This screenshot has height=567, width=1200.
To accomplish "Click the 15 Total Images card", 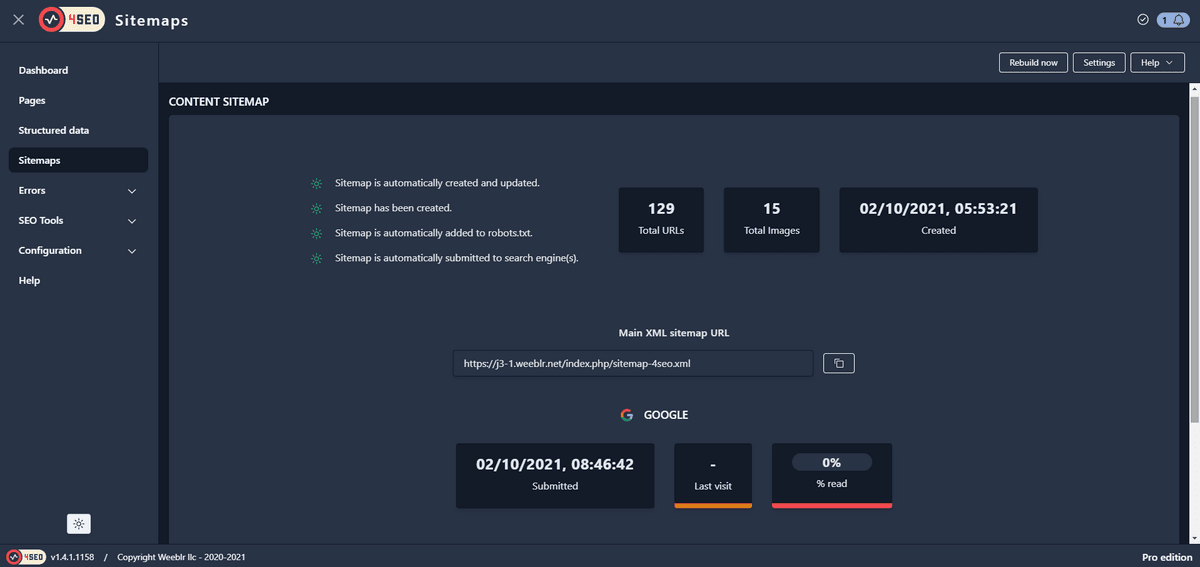I will click(771, 219).
